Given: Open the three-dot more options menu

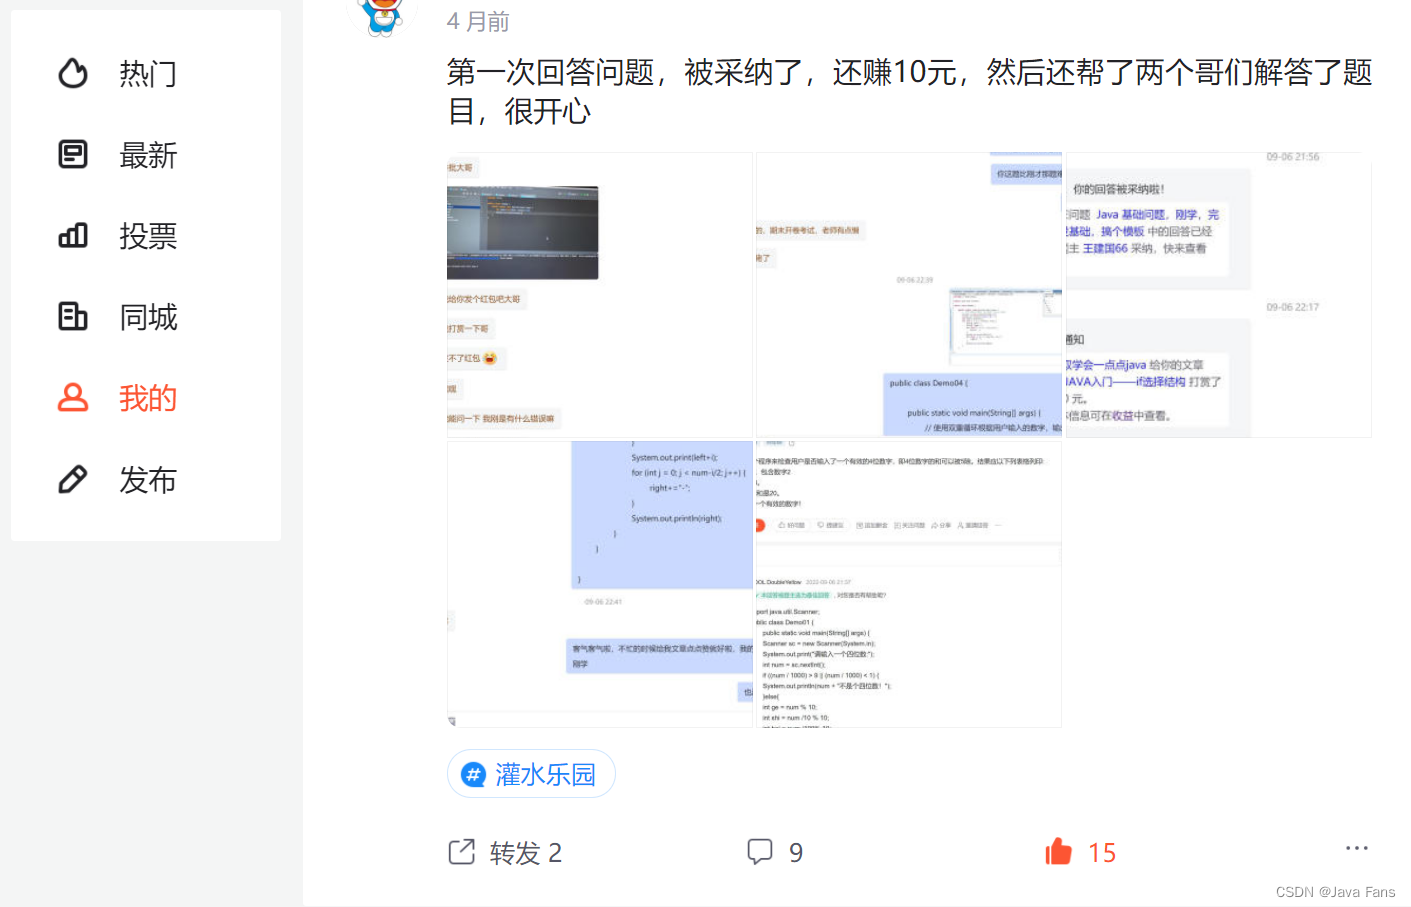Looking at the screenshot, I should tap(1356, 848).
